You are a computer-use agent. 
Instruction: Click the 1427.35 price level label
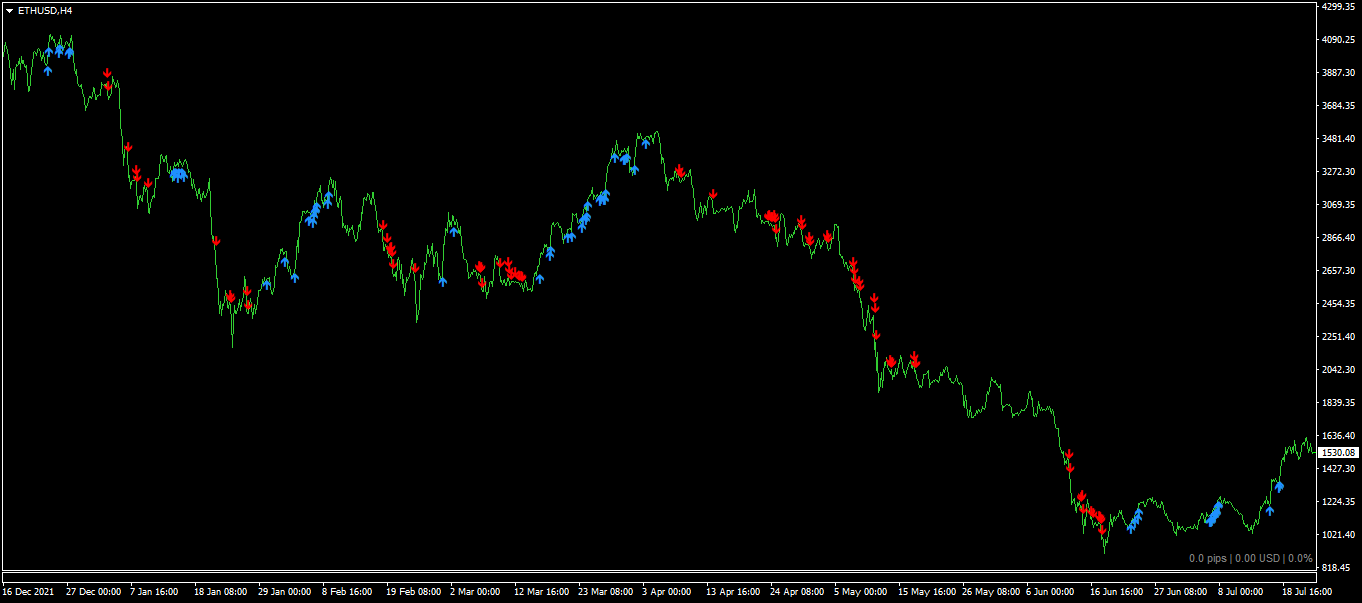coord(1338,469)
